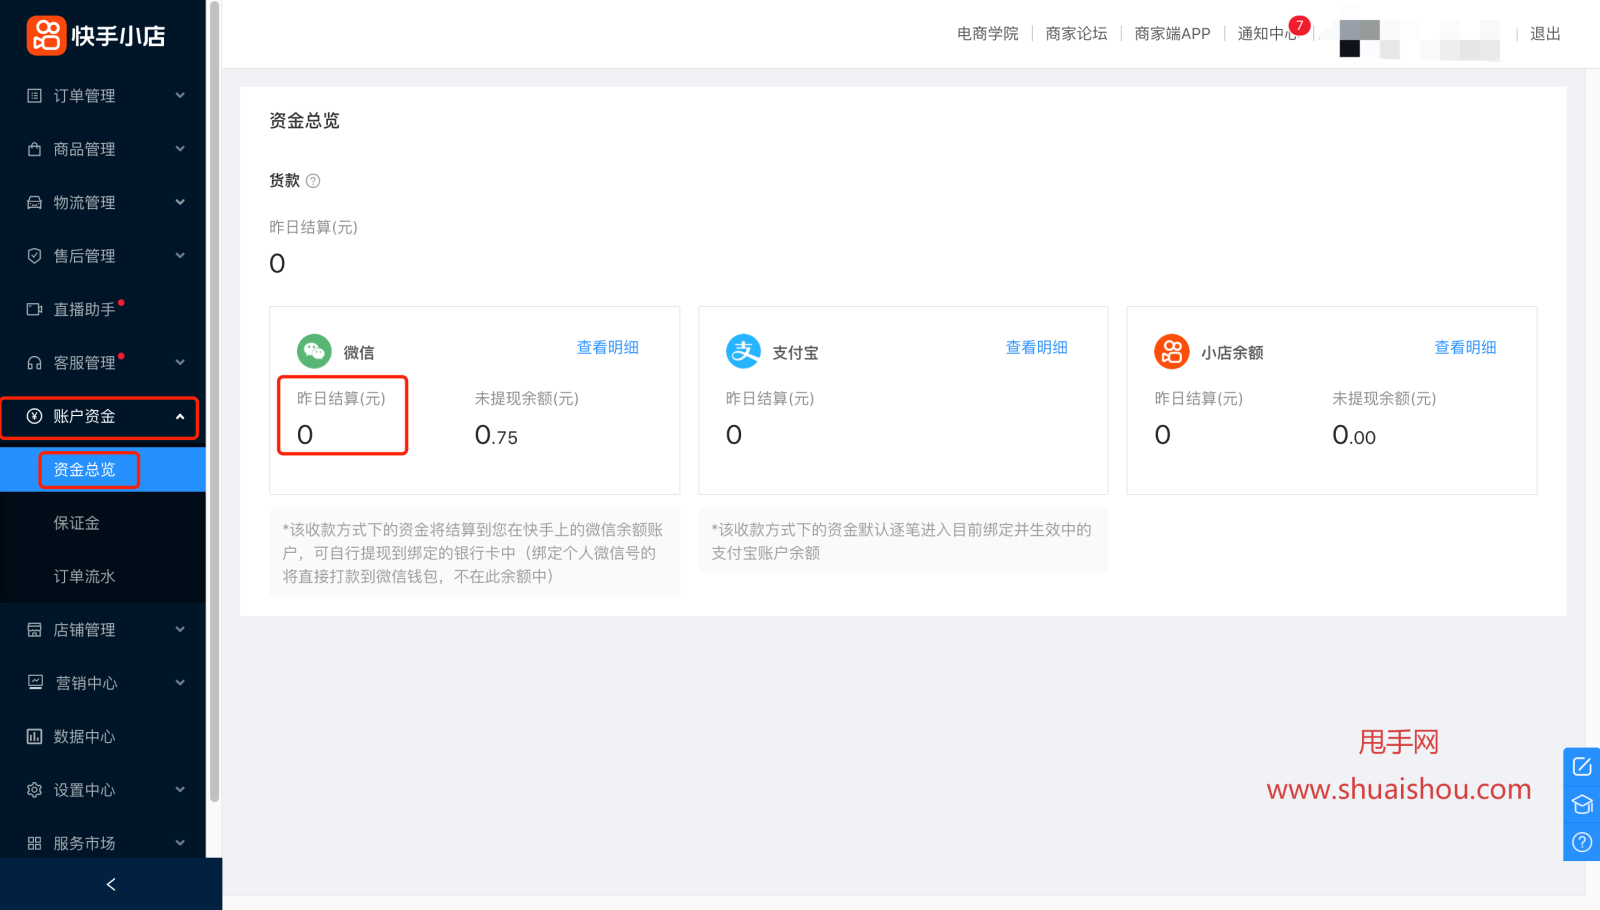
Task: Click the help question mark beside 货款
Action: click(x=313, y=181)
